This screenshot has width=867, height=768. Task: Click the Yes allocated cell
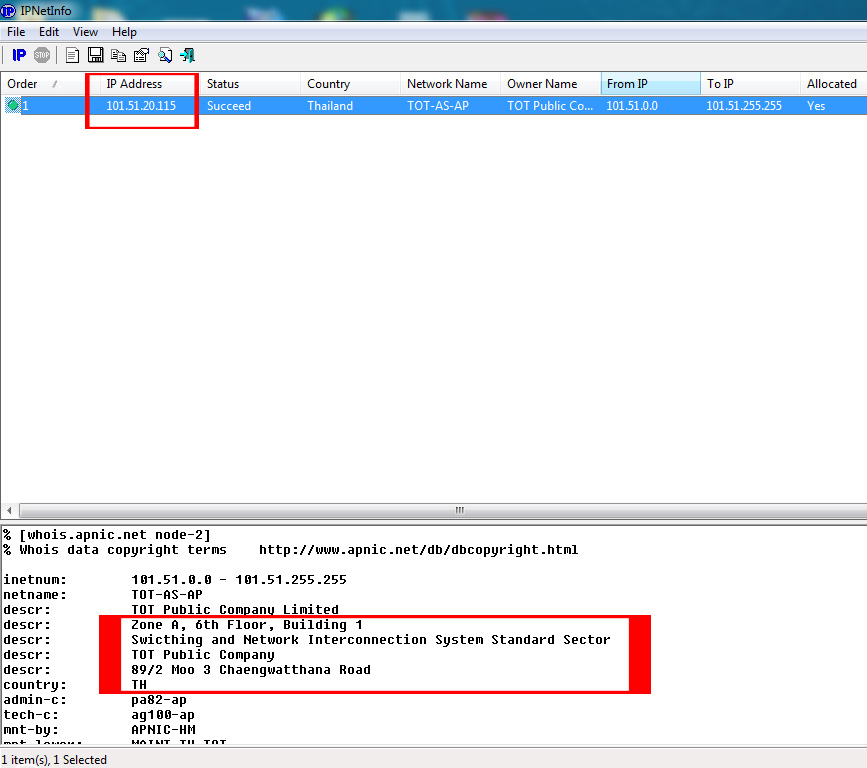pos(816,106)
